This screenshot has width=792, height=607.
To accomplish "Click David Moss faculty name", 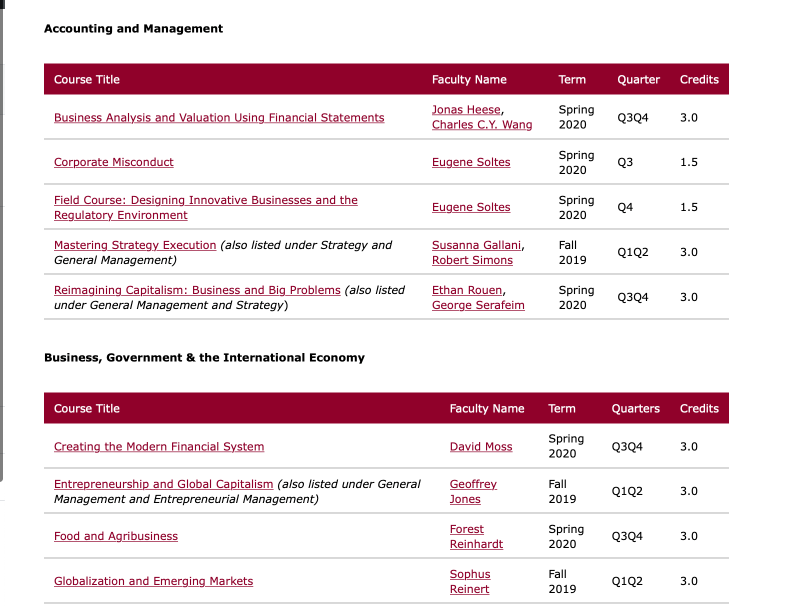I will 481,446.
